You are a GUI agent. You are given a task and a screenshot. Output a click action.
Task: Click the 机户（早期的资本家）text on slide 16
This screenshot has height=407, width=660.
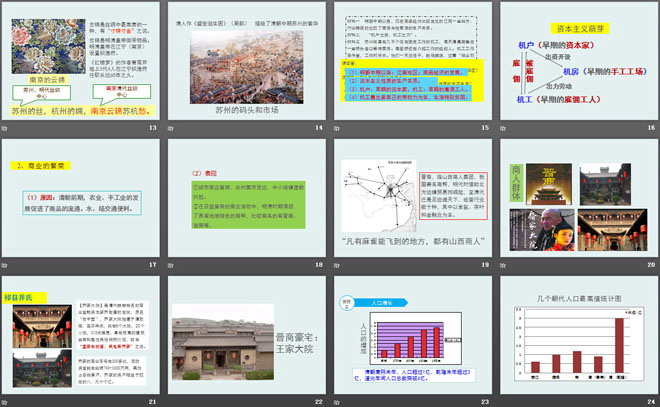point(563,45)
